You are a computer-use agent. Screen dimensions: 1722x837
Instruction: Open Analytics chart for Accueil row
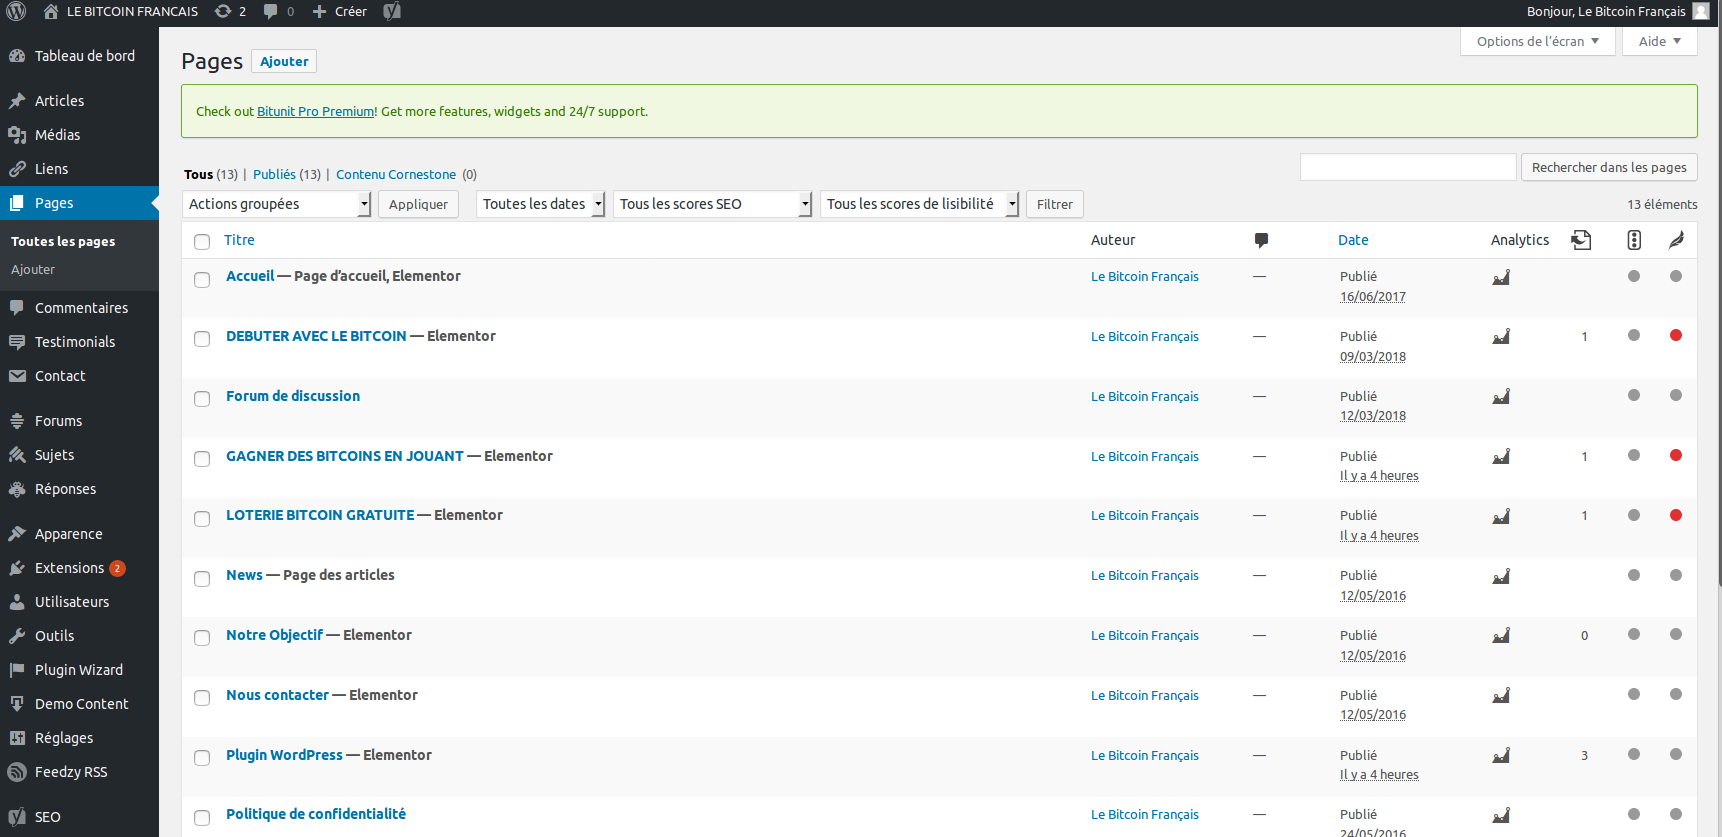click(1501, 277)
